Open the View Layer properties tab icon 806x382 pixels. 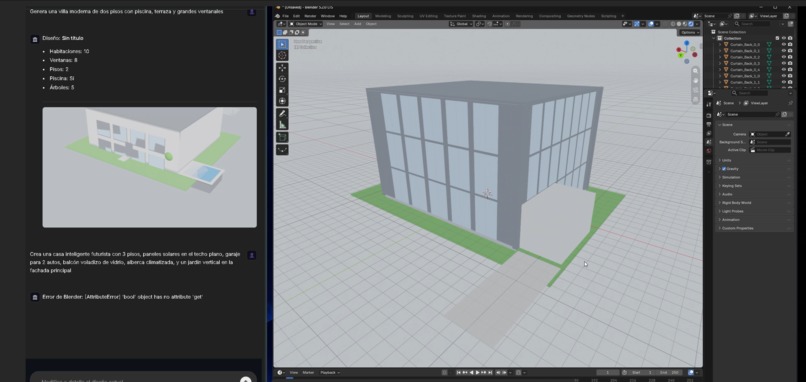click(x=709, y=133)
